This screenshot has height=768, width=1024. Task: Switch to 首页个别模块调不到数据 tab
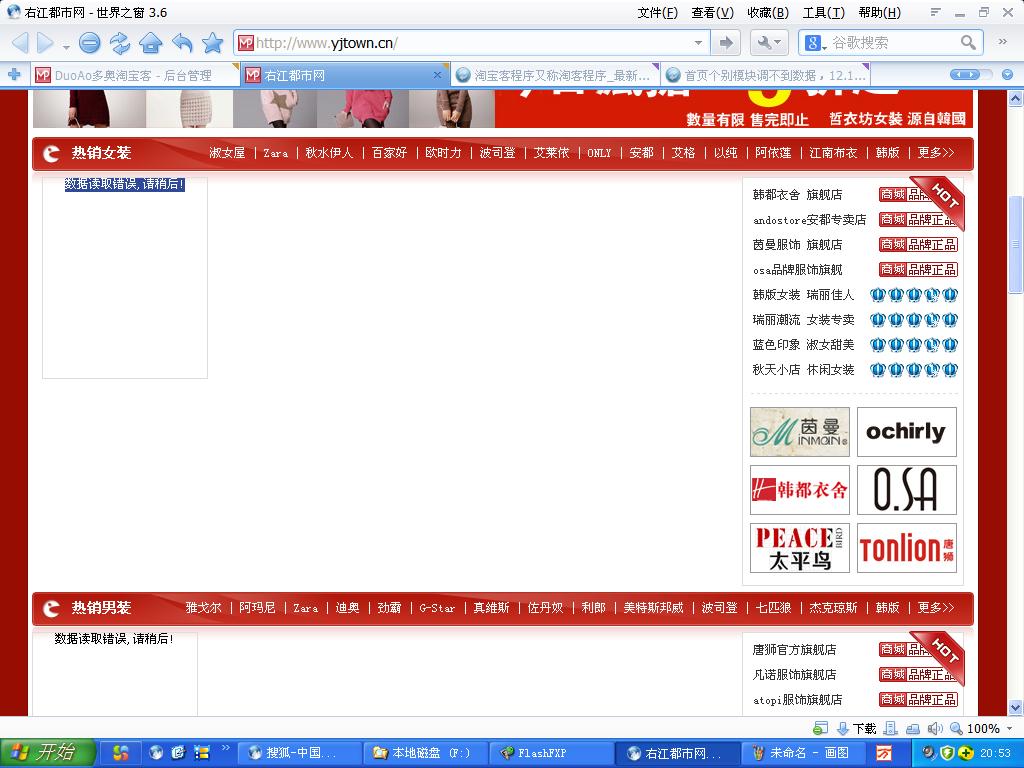[x=766, y=76]
